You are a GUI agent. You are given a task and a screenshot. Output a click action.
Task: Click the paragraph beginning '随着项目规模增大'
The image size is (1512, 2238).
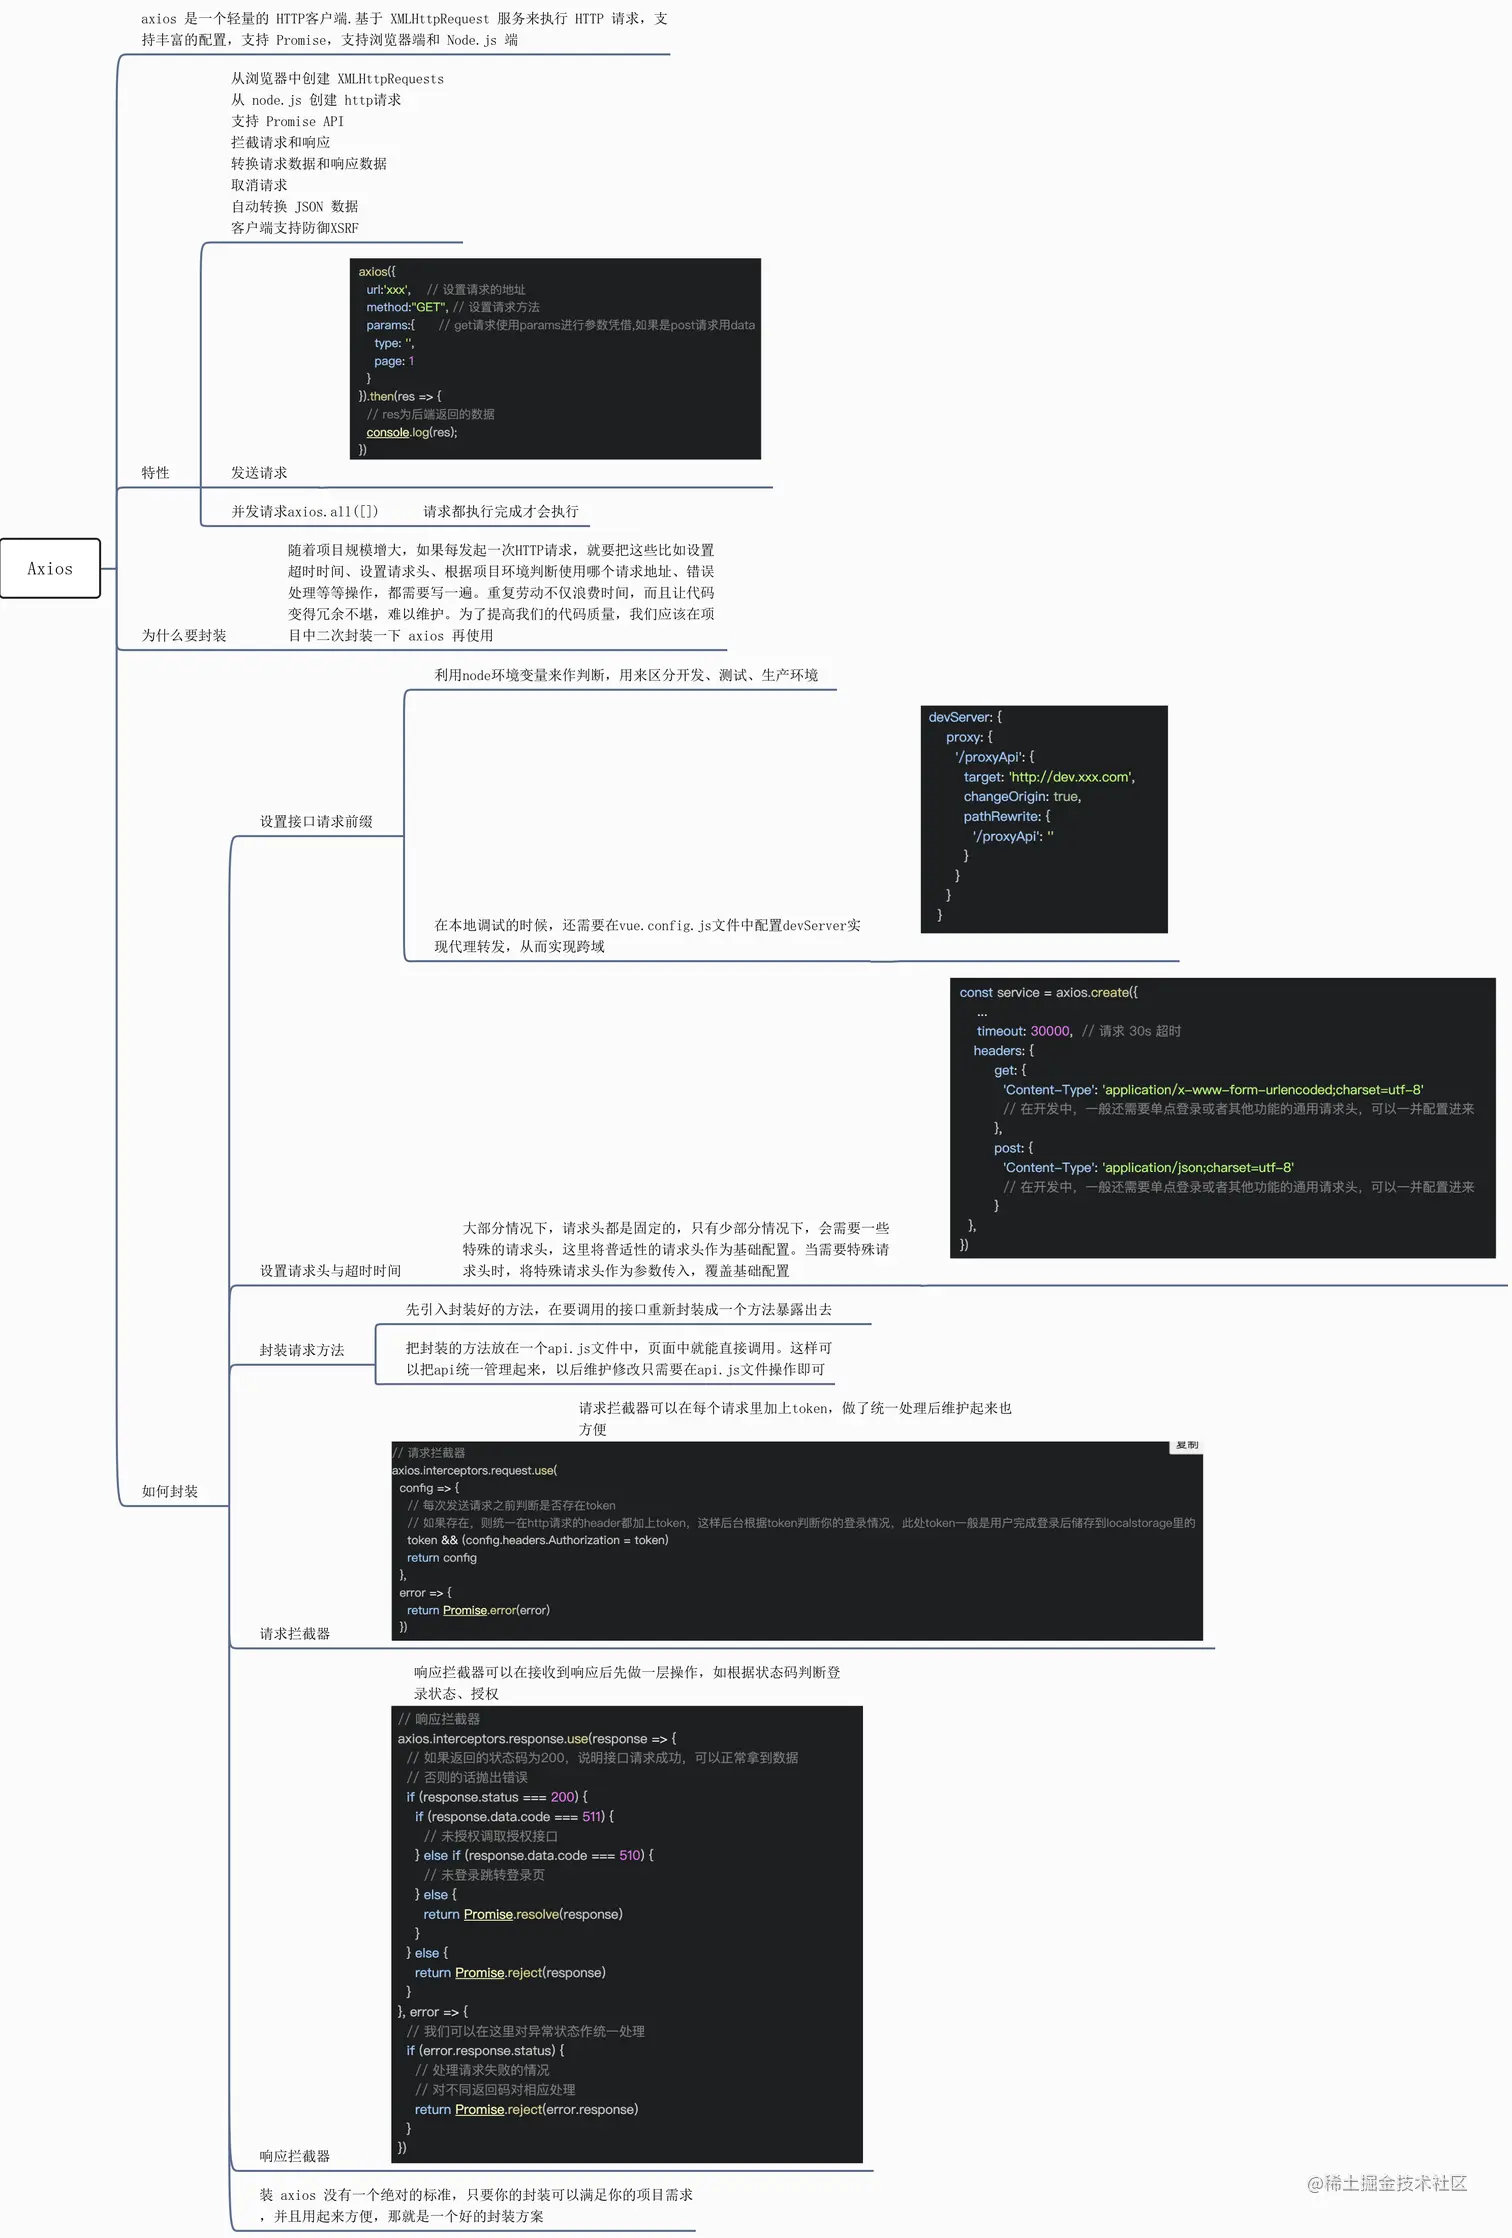[x=501, y=593]
